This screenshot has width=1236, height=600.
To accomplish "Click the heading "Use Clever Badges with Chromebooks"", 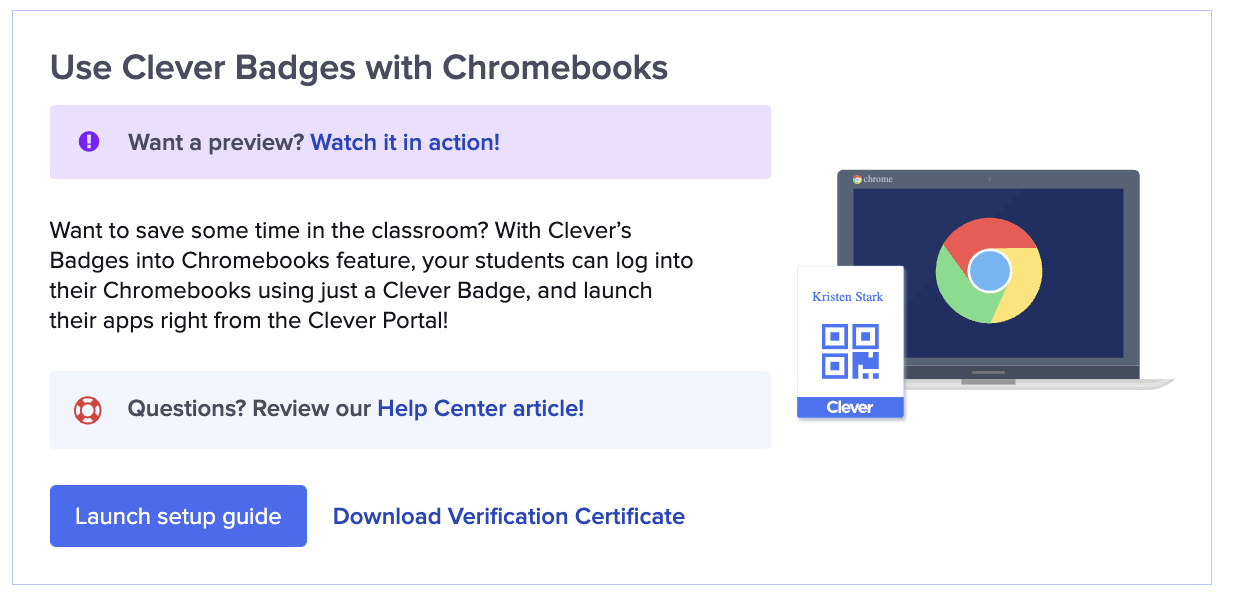I will click(359, 67).
